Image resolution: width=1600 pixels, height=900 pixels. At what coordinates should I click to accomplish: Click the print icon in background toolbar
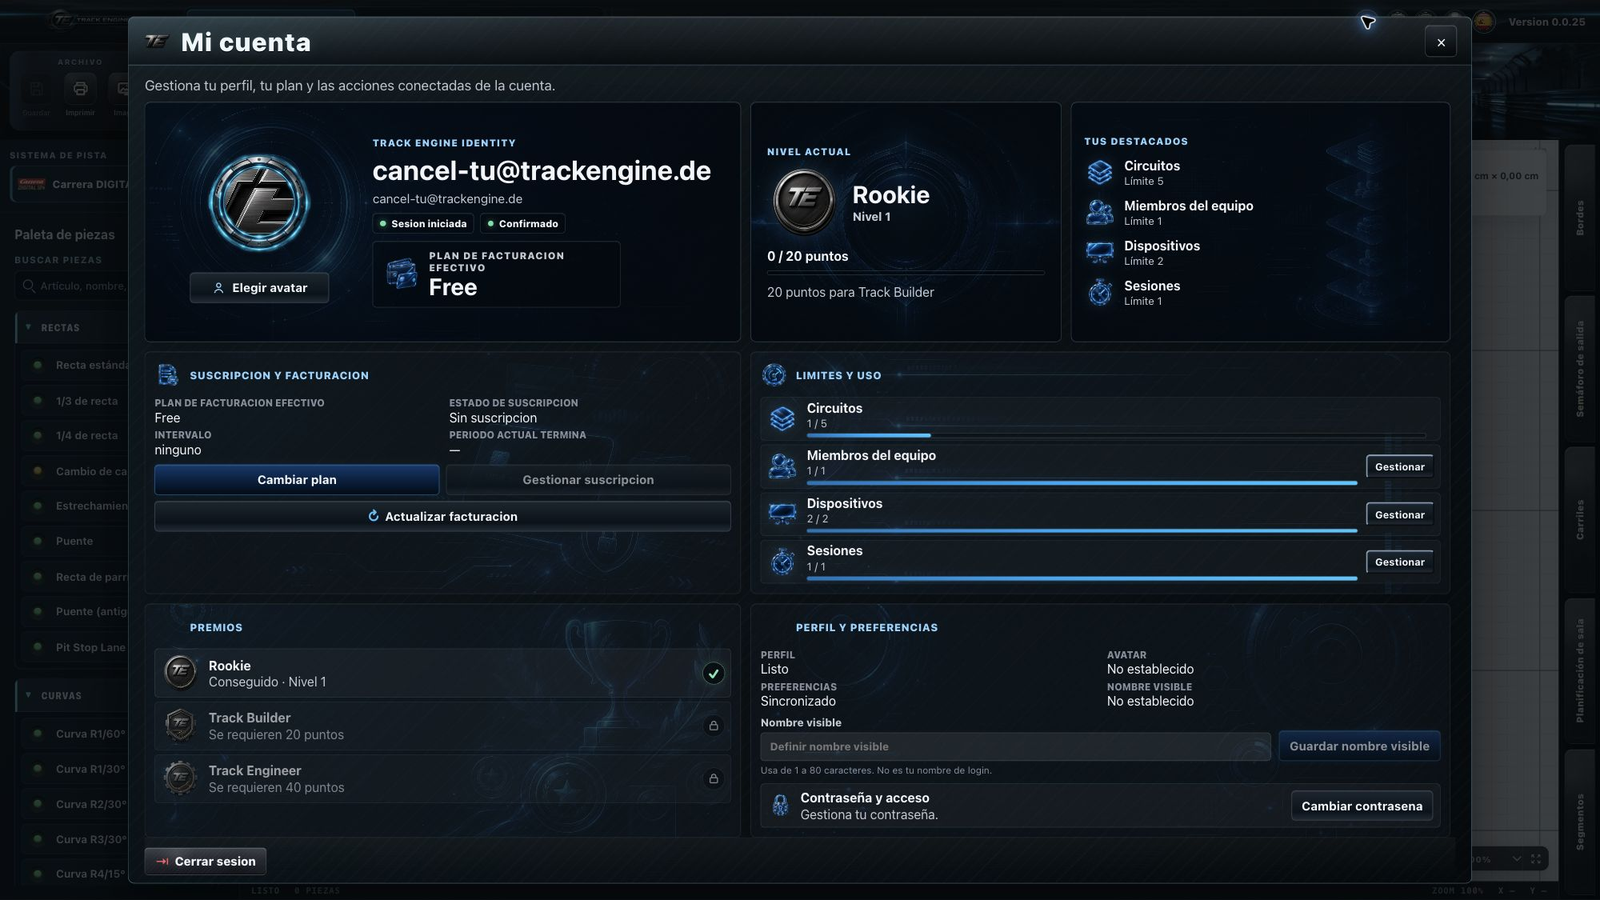coord(80,89)
